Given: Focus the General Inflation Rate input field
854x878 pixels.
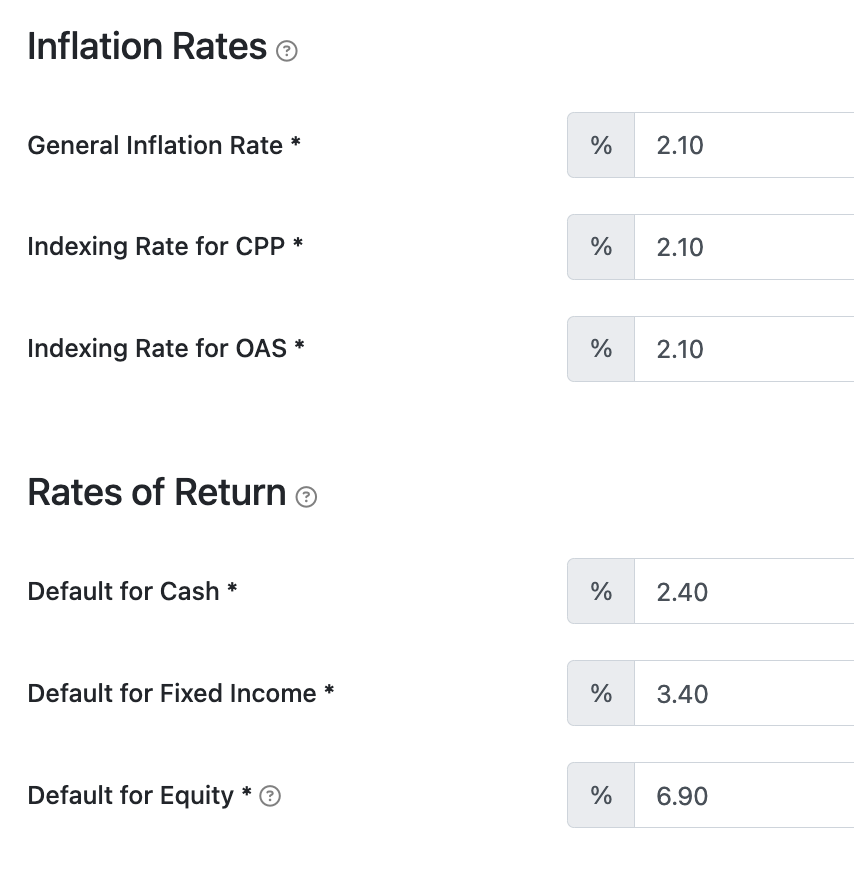Looking at the screenshot, I should pos(744,145).
